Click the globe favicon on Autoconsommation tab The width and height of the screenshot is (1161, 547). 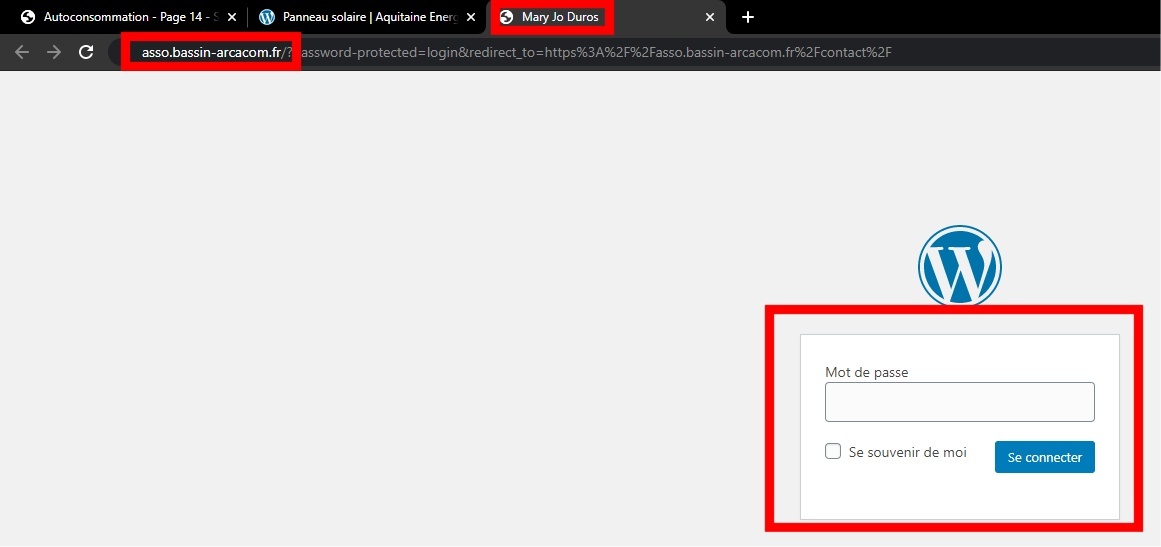tap(28, 17)
